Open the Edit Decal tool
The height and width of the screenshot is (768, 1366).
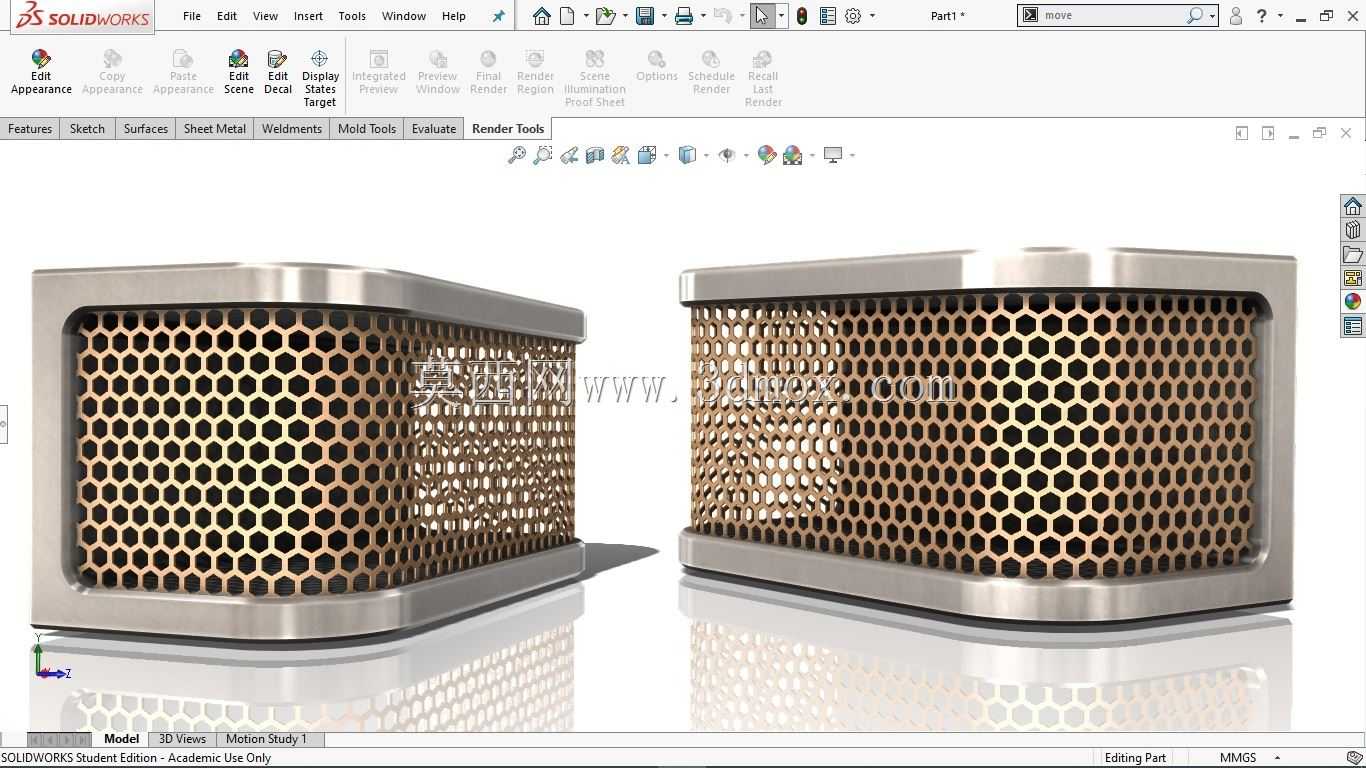coord(278,72)
